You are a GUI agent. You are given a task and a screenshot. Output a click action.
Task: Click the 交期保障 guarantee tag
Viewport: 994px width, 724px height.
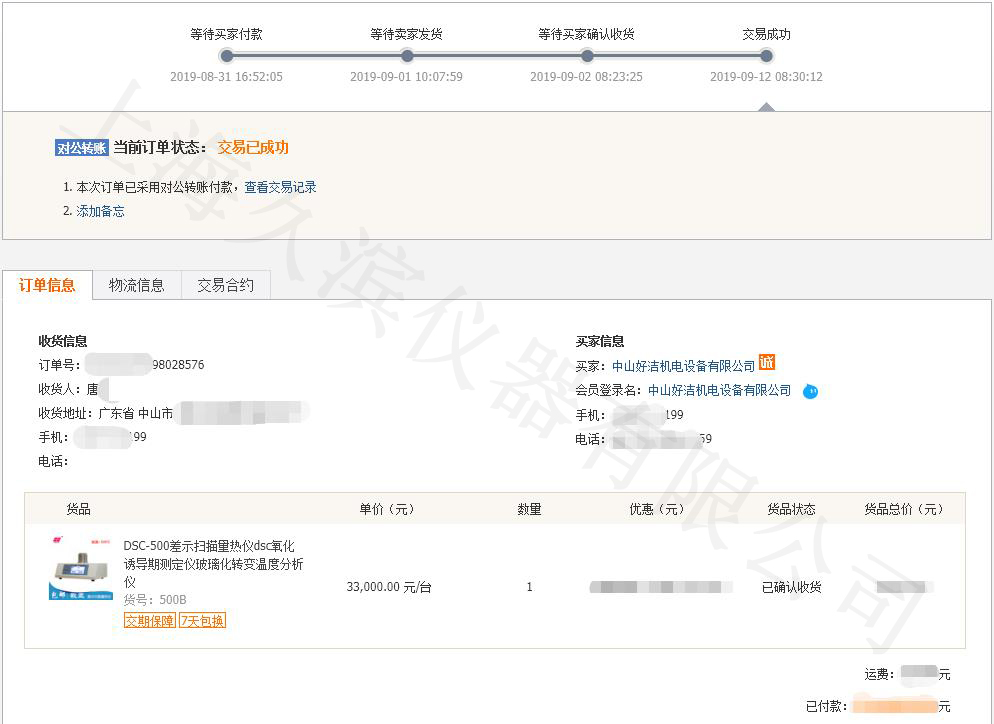click(x=149, y=621)
